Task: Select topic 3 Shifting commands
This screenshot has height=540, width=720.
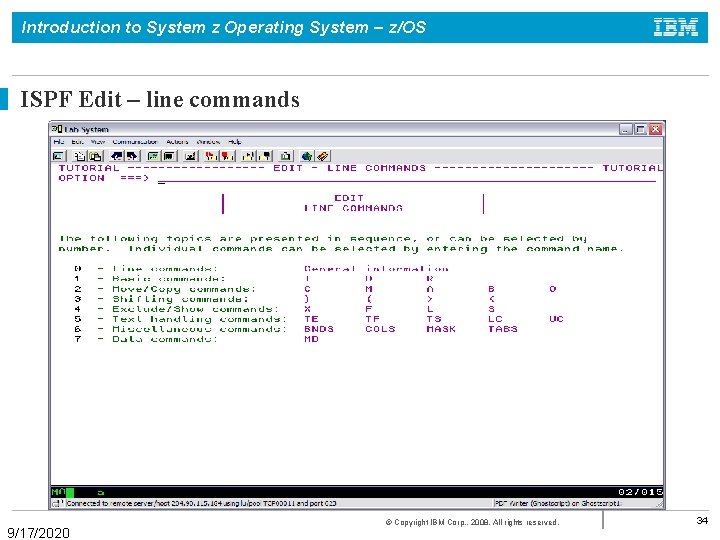Action: 161,299
